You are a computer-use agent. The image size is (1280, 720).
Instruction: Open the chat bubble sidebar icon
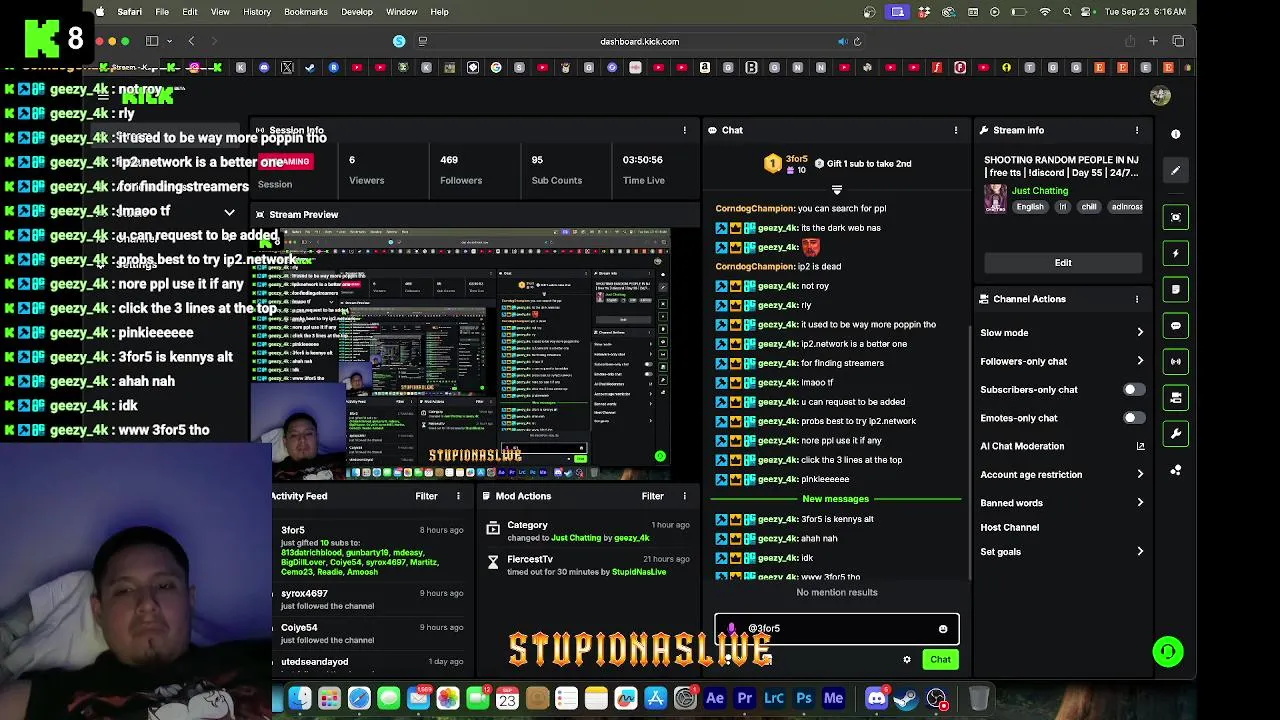click(1176, 325)
